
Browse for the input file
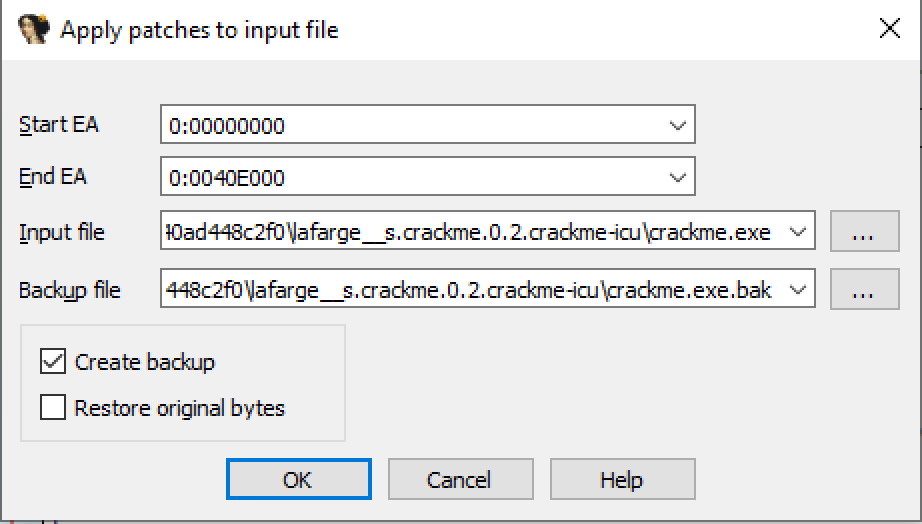[863, 232]
